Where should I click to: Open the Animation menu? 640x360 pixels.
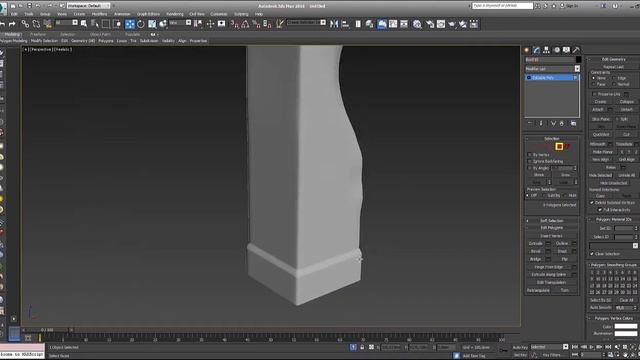pos(122,14)
